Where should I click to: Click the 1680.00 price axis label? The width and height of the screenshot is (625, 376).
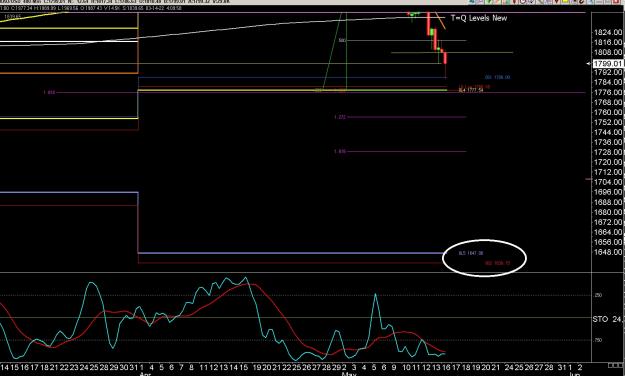coord(608,212)
